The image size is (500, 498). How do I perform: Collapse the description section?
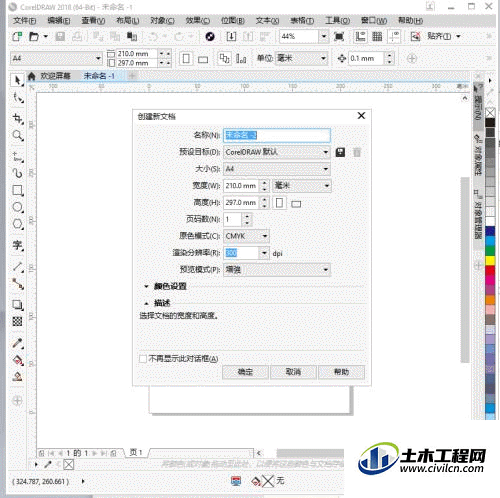[x=146, y=303]
